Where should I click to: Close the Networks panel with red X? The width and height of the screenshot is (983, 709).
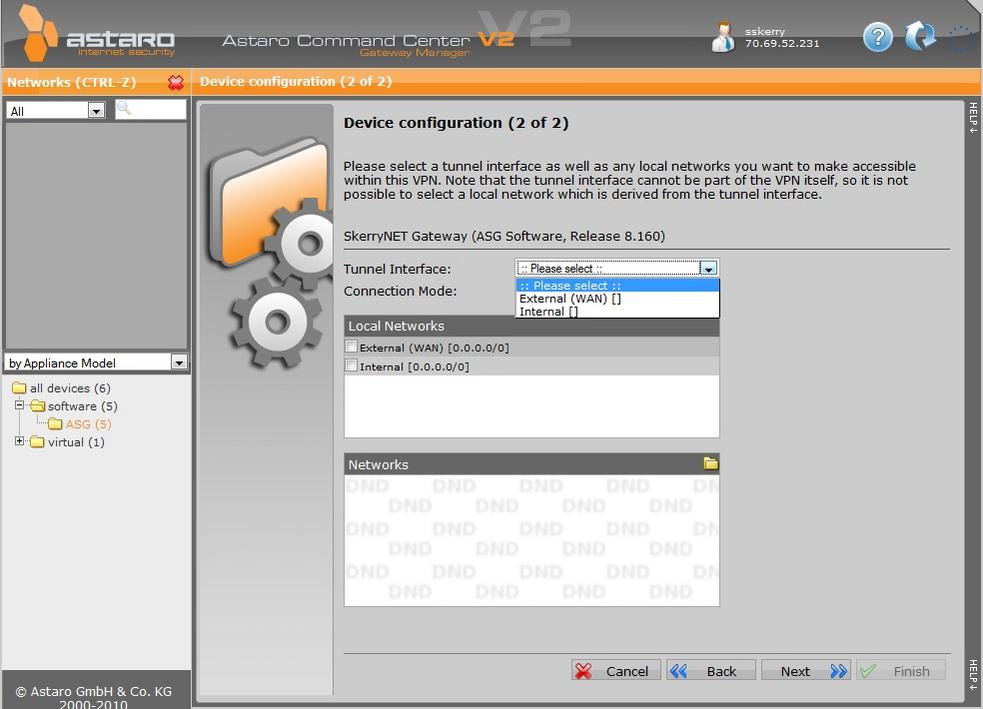click(x=176, y=83)
